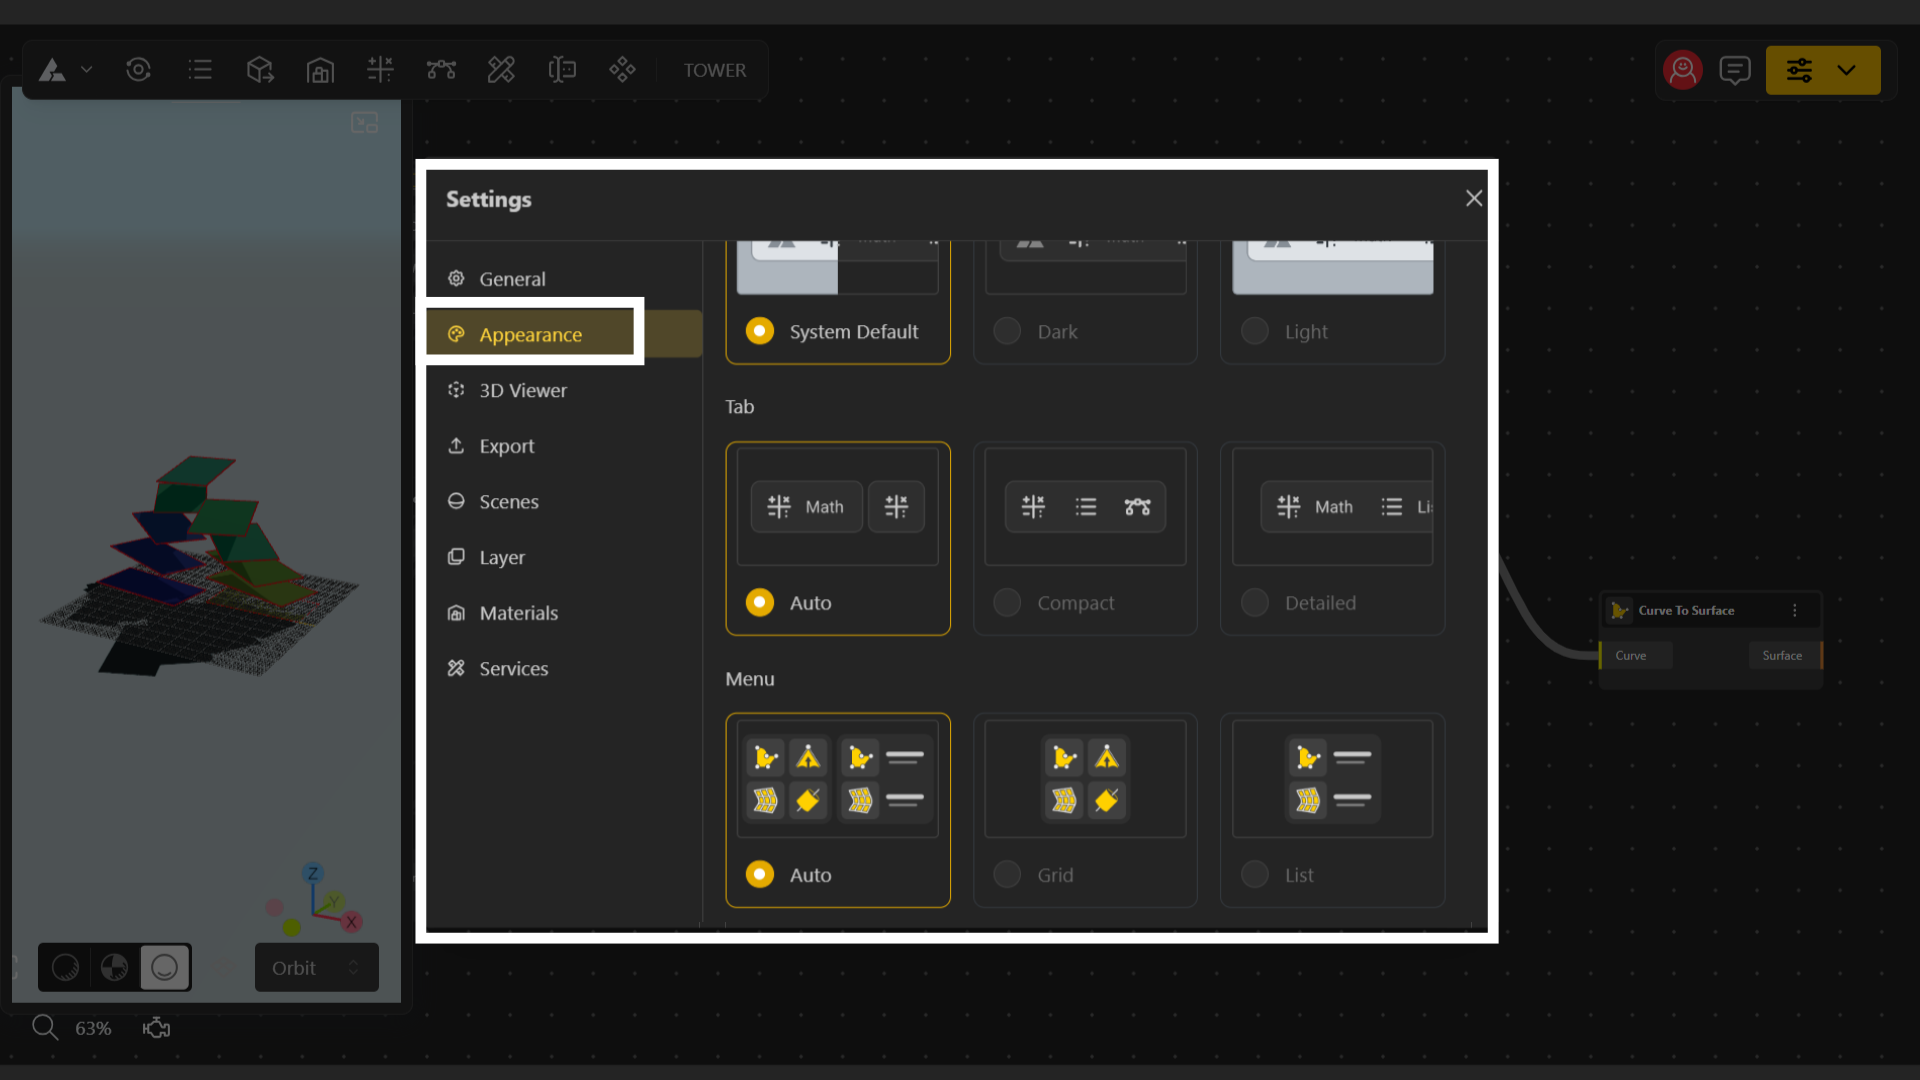Switch to the Materials settings section
Viewport: 1920px width, 1080px height.
tap(518, 613)
